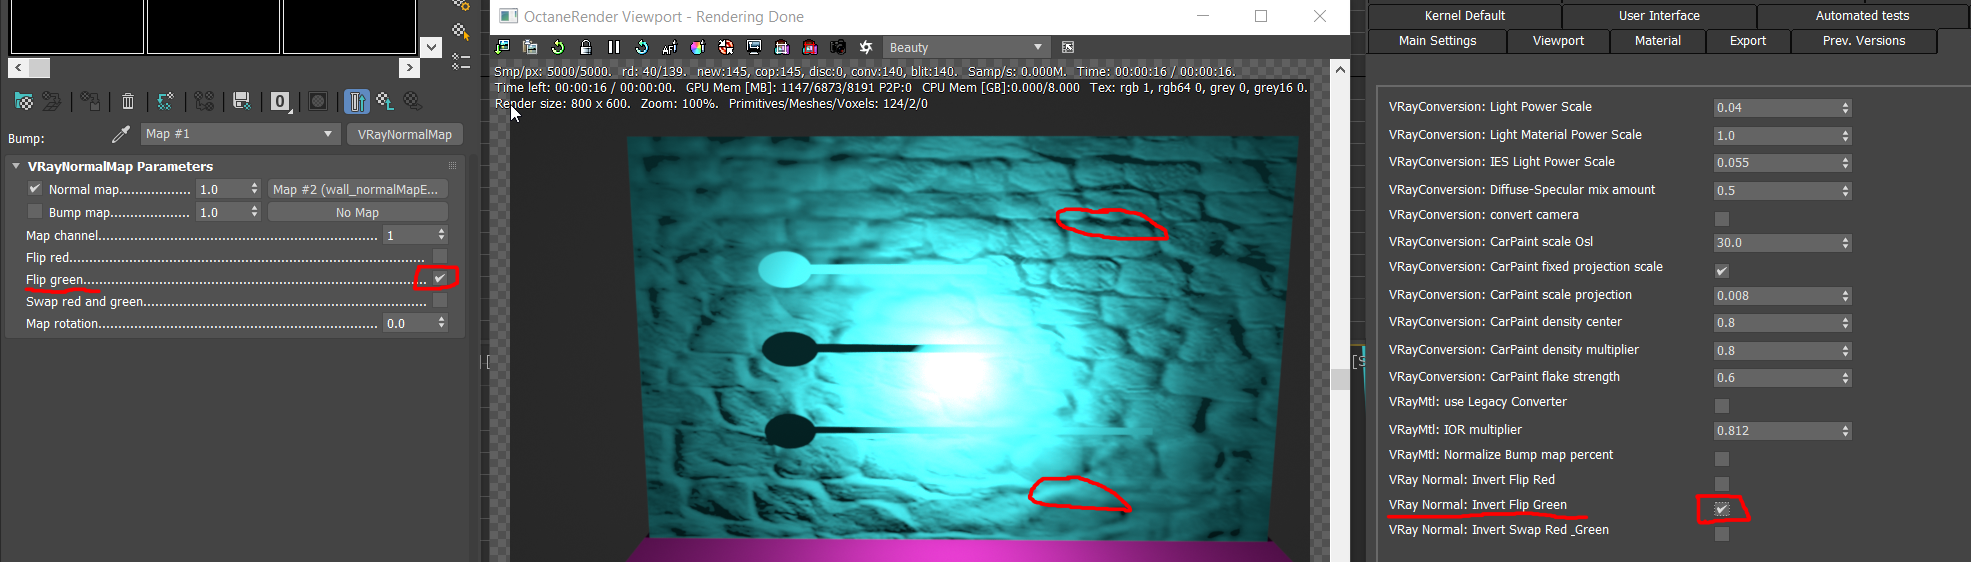This screenshot has height=562, width=1971.
Task: Toggle the lock icon in Octane viewport
Action: click(x=586, y=47)
